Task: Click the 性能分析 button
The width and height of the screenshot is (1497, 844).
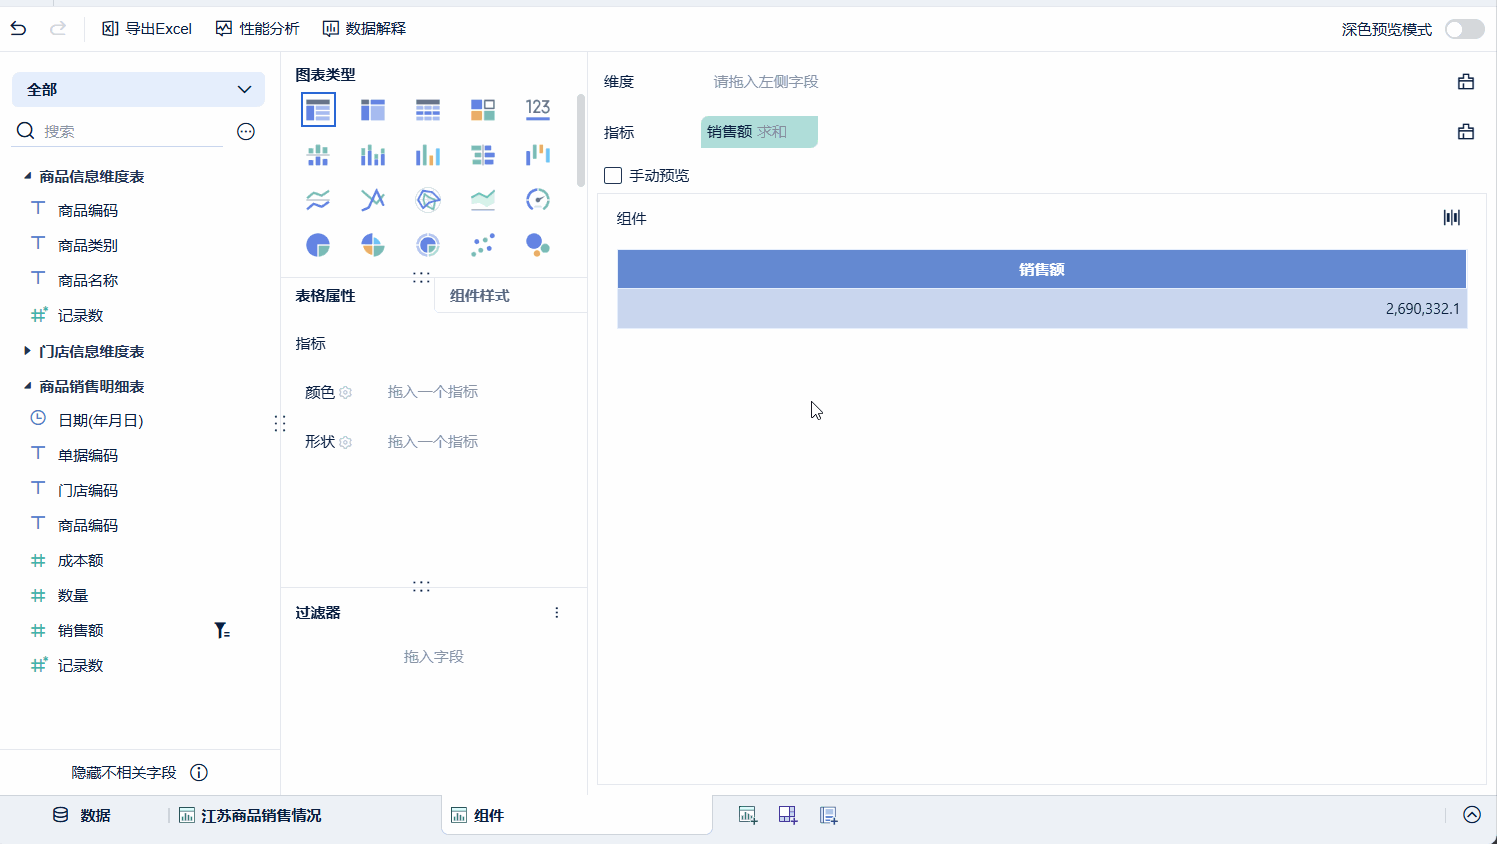Action: pyautogui.click(x=257, y=29)
